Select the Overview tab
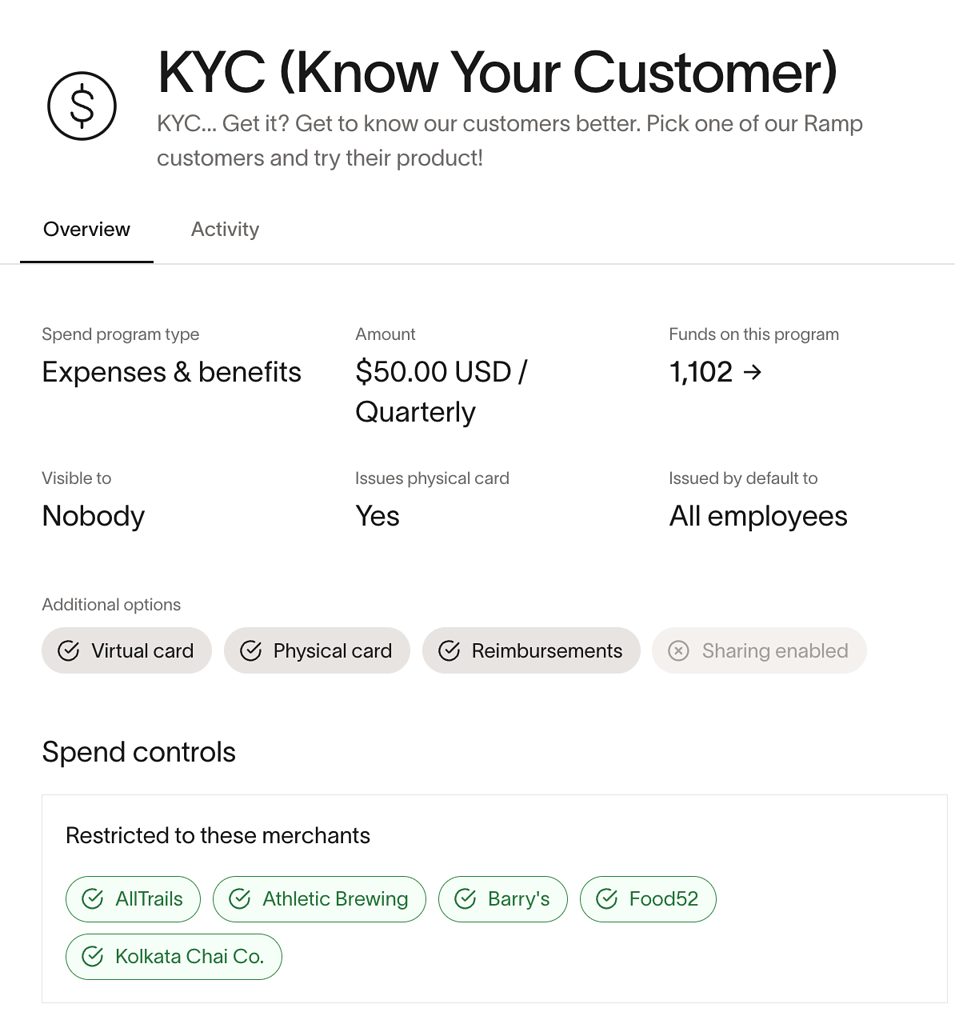This screenshot has width=955, height=1024. click(x=86, y=229)
